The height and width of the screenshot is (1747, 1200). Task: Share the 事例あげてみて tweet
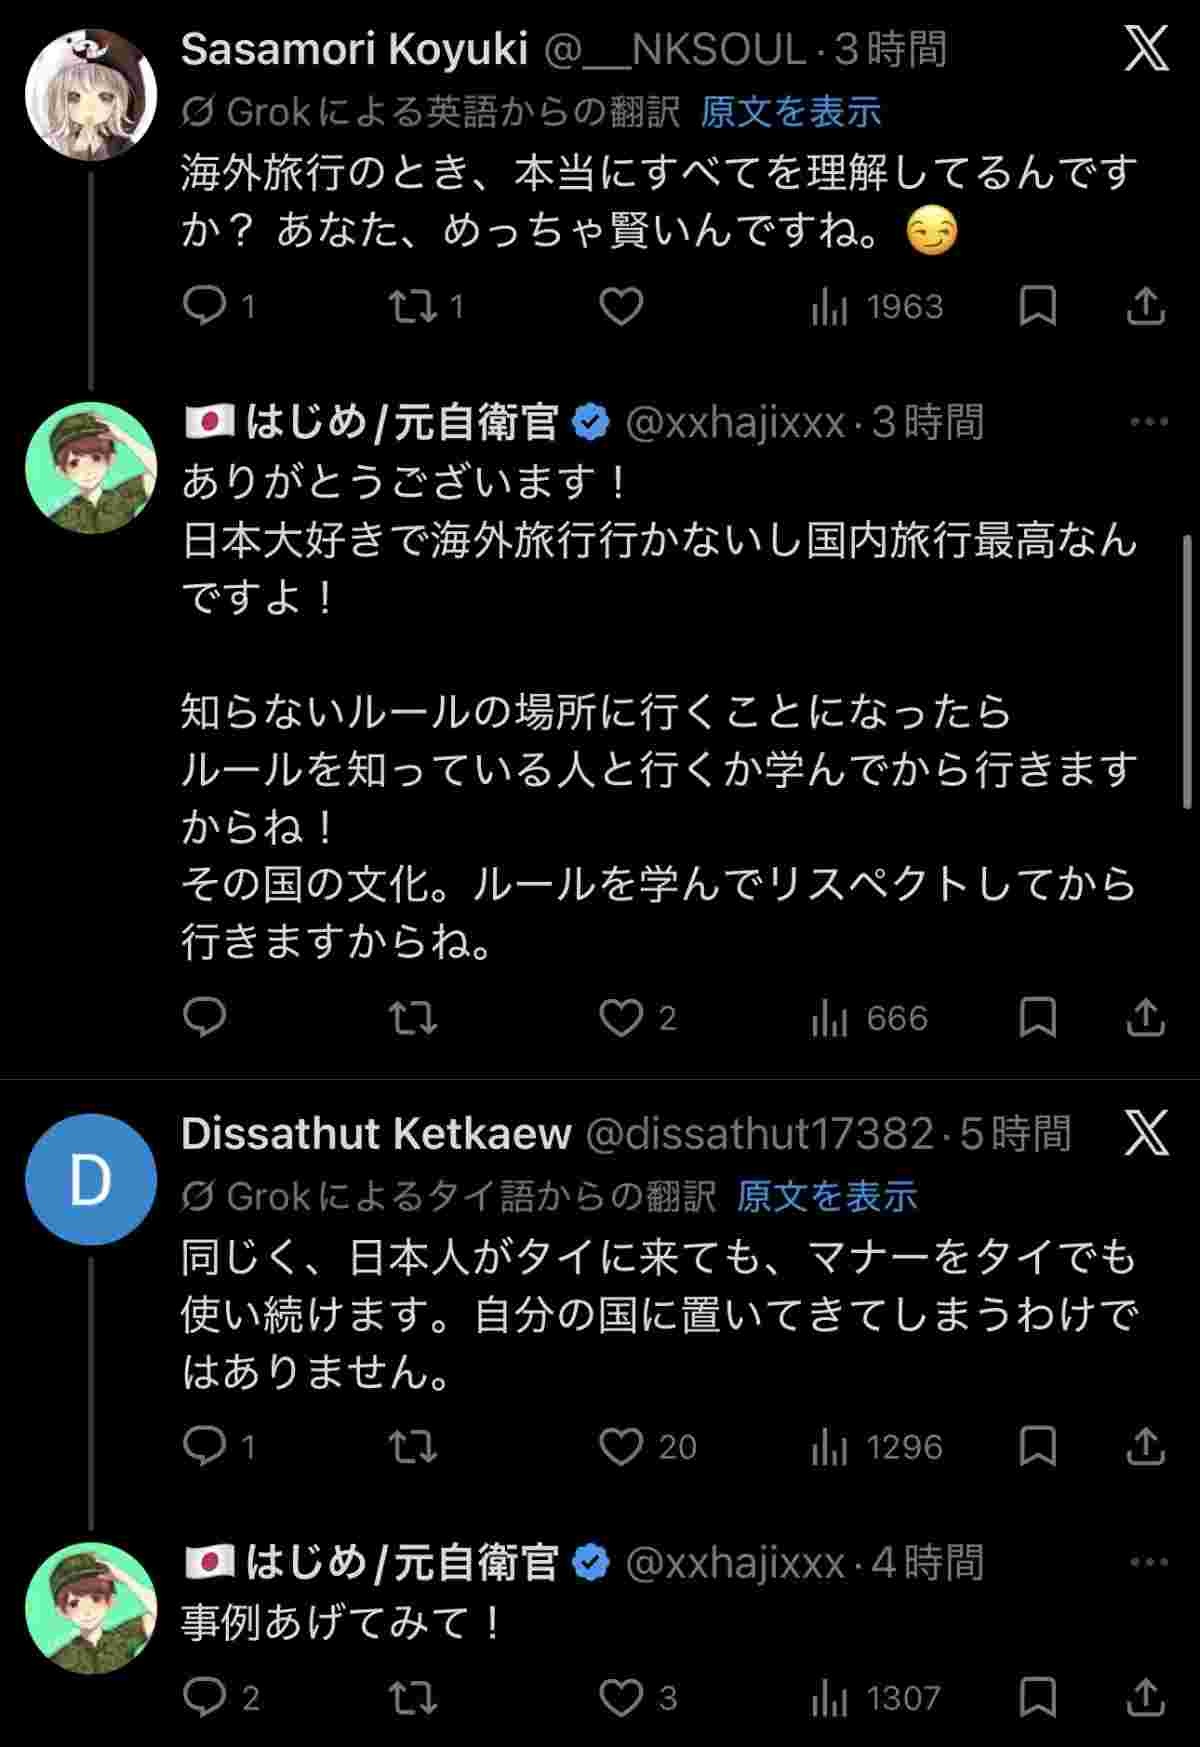click(1145, 1697)
